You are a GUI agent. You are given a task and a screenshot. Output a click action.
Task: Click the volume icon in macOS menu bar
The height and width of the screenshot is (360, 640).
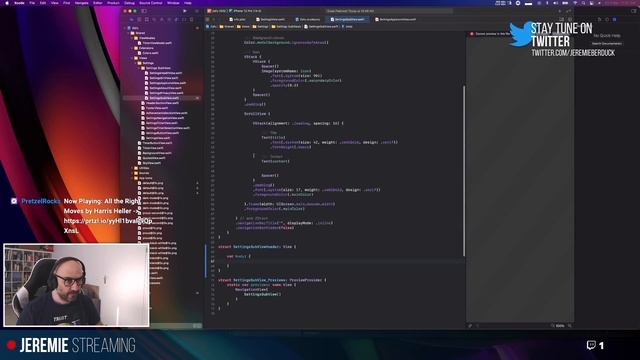(x=556, y=3)
